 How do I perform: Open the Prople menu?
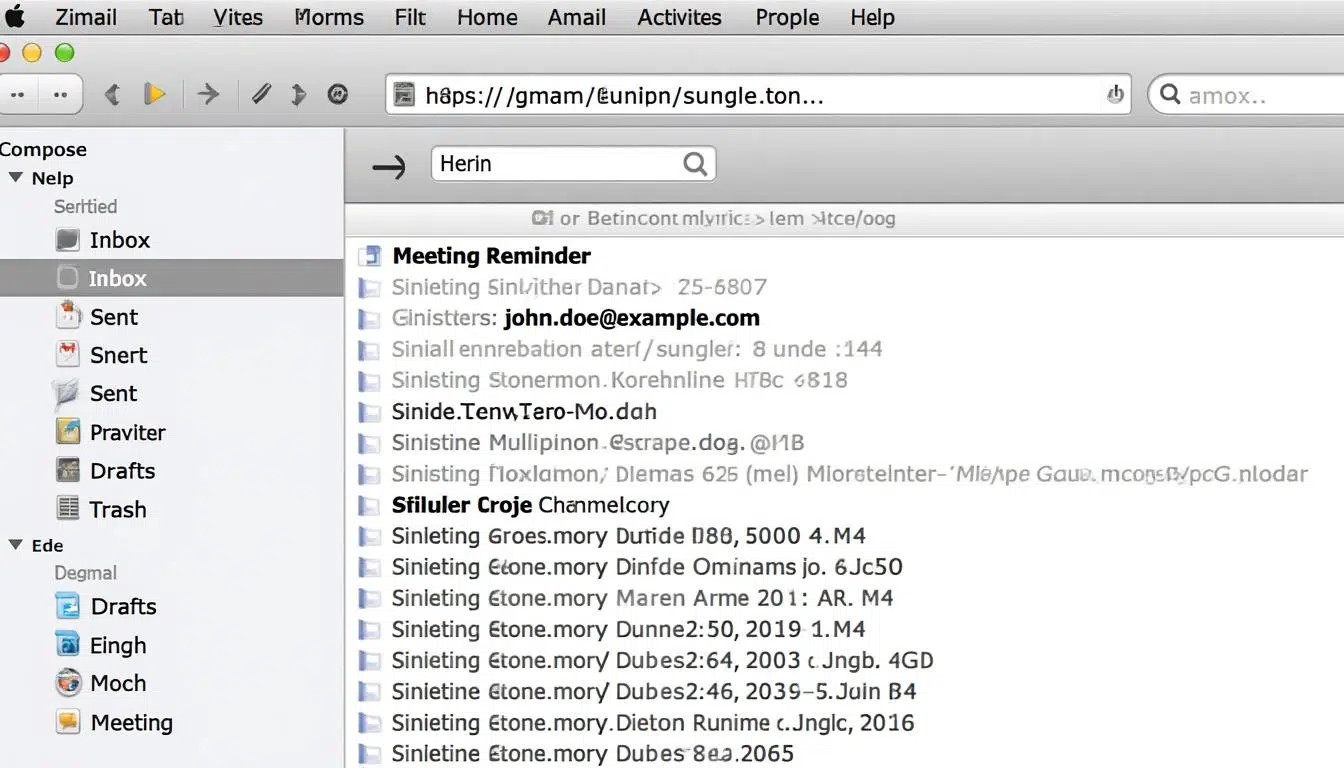787,17
